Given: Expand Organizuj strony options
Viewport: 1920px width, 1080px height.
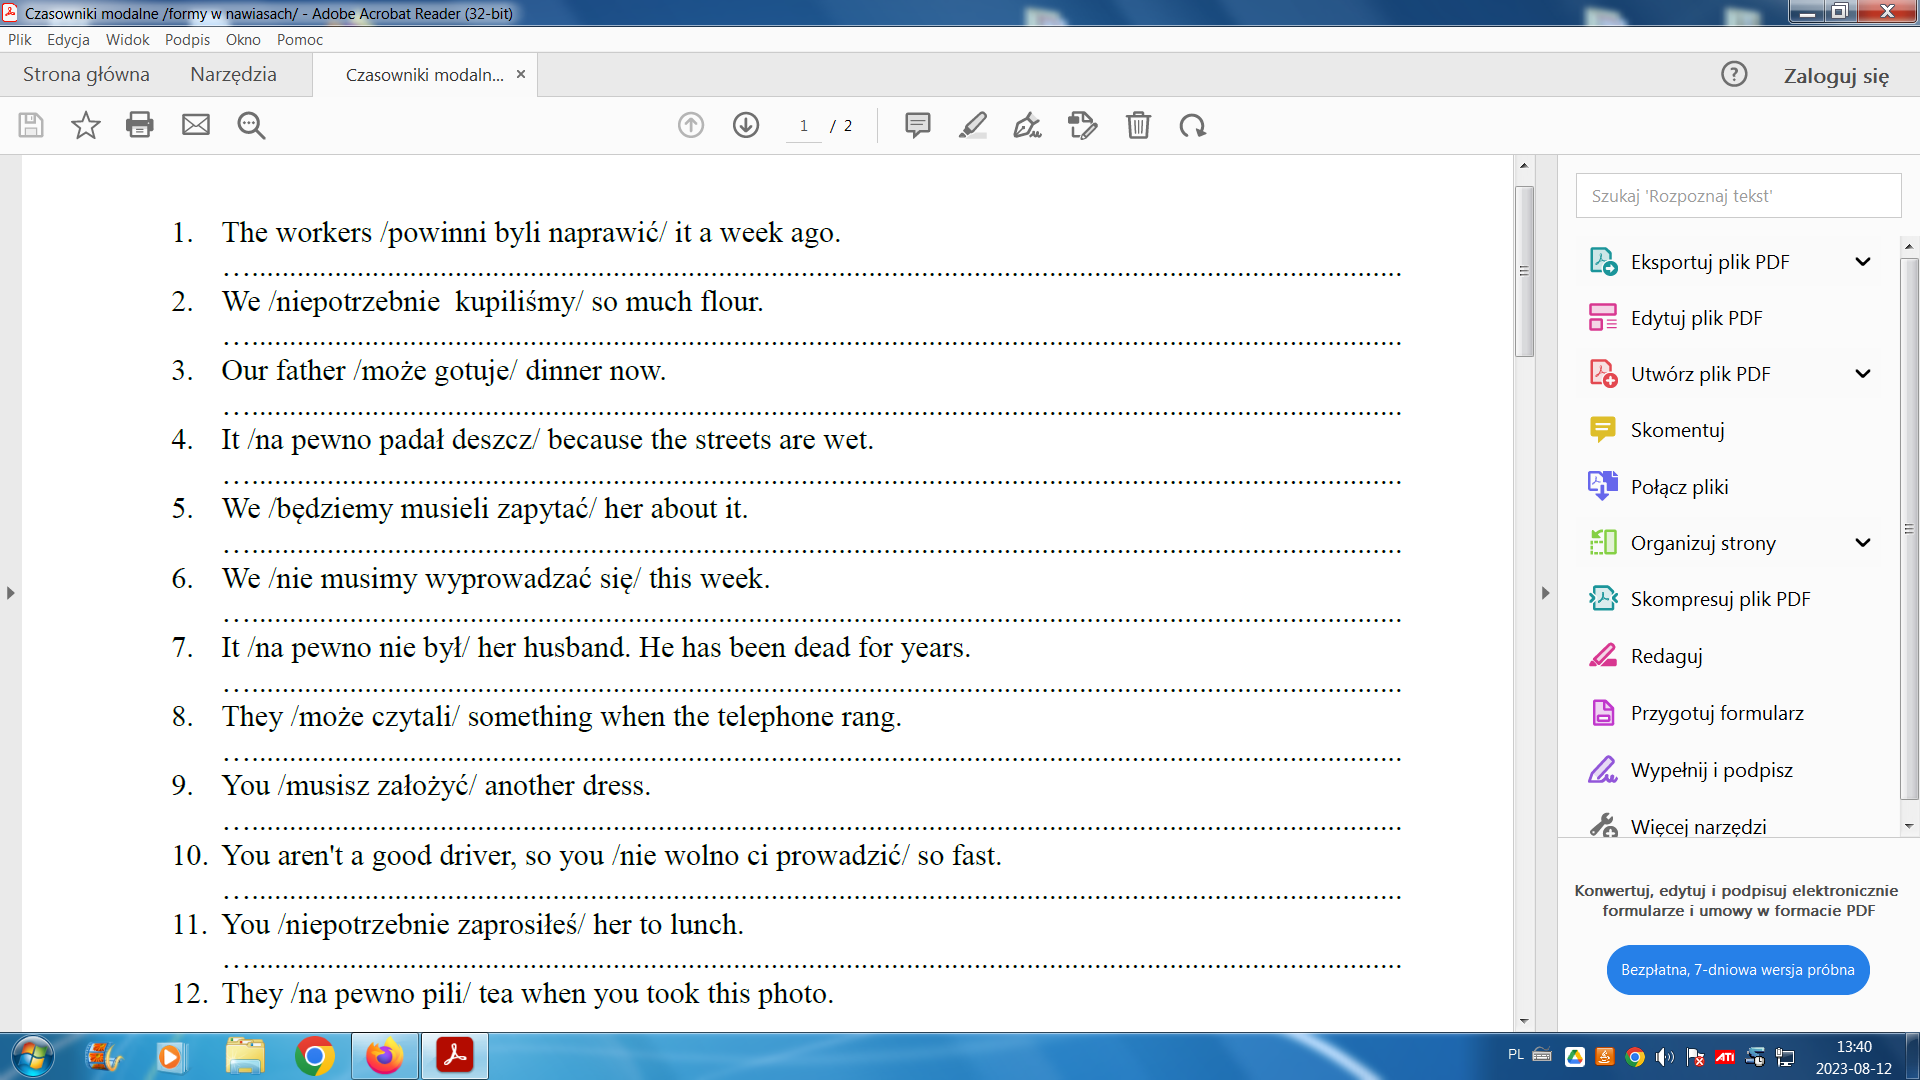Looking at the screenshot, I should click(x=1862, y=543).
